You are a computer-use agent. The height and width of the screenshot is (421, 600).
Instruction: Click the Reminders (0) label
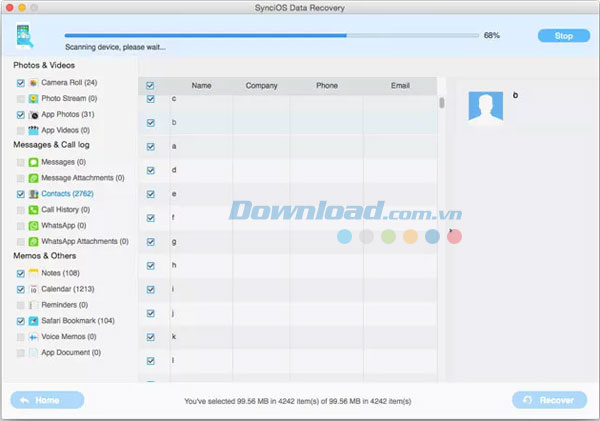(65, 305)
